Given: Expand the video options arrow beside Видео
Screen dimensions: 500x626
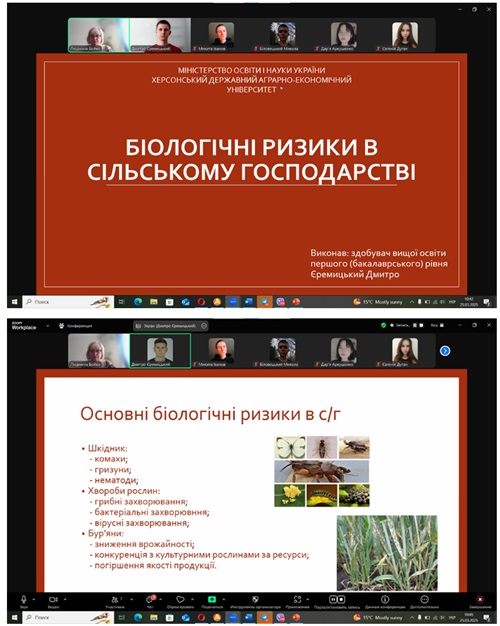Looking at the screenshot, I should (x=65, y=599).
